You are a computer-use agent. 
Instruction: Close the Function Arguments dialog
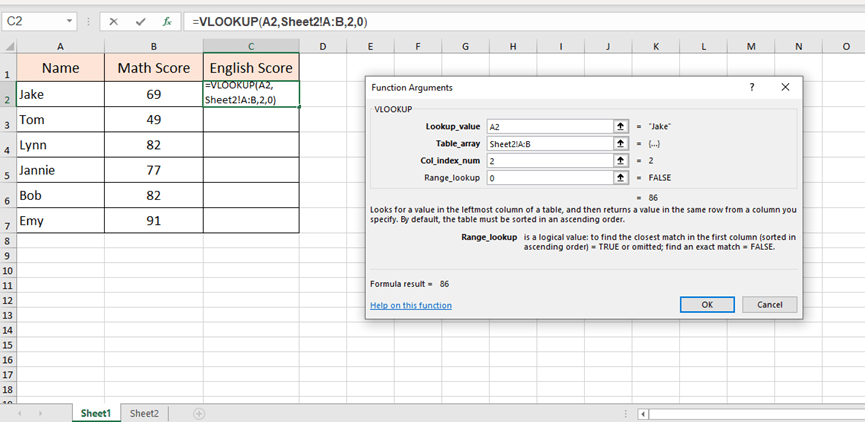coord(786,87)
